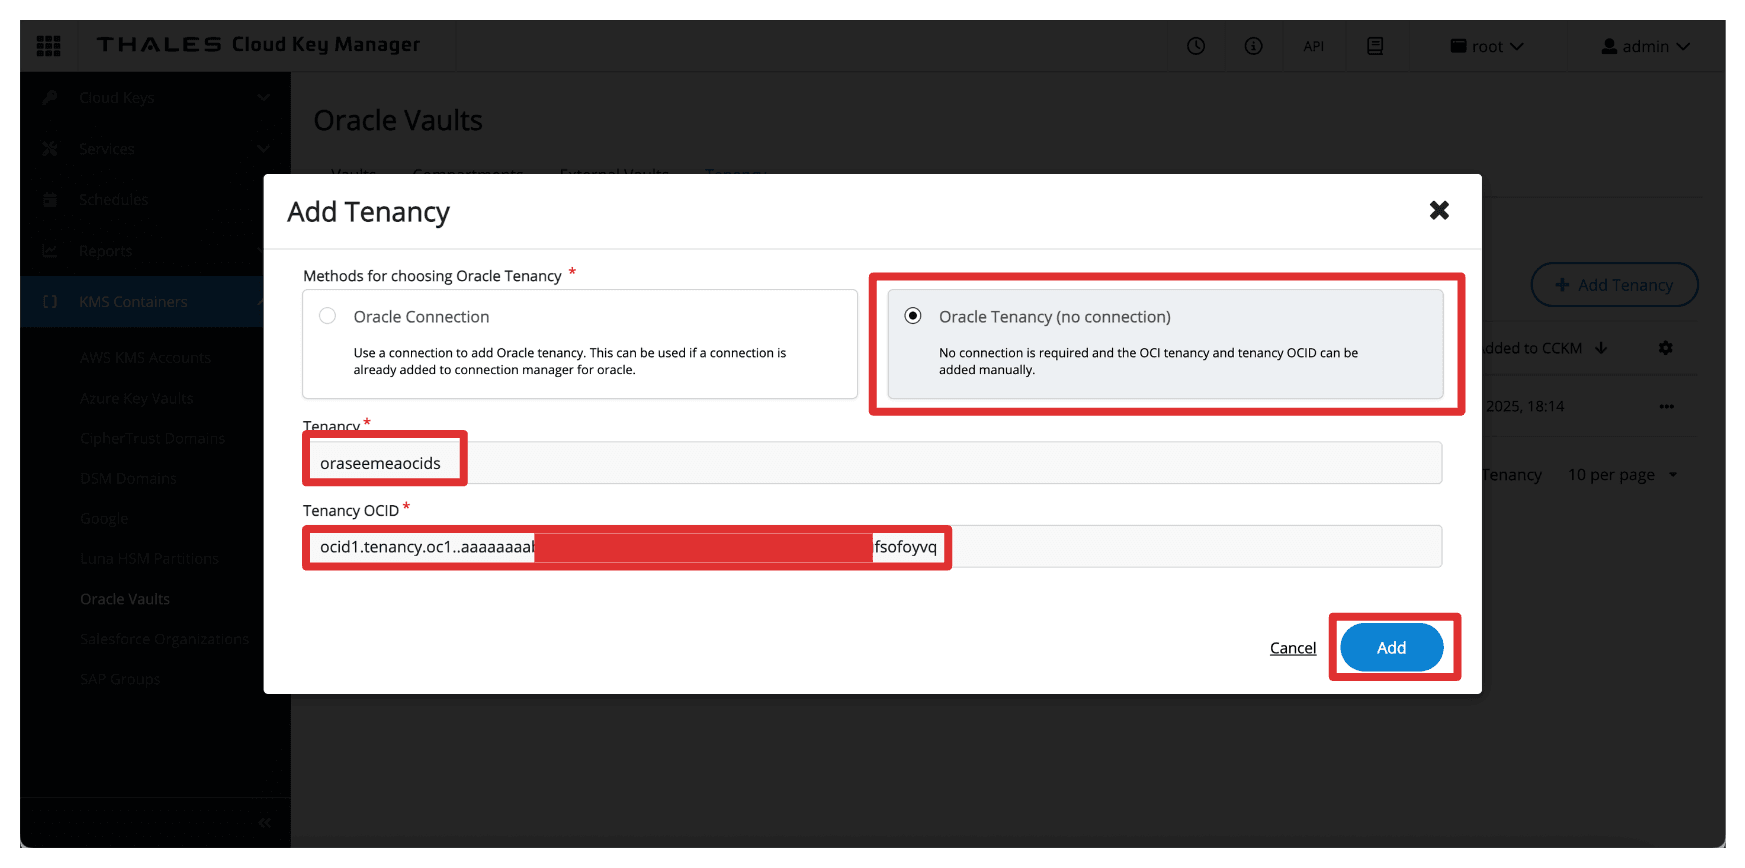This screenshot has width=1745, height=868.
Task: Click the blue Add button
Action: pyautogui.click(x=1392, y=648)
